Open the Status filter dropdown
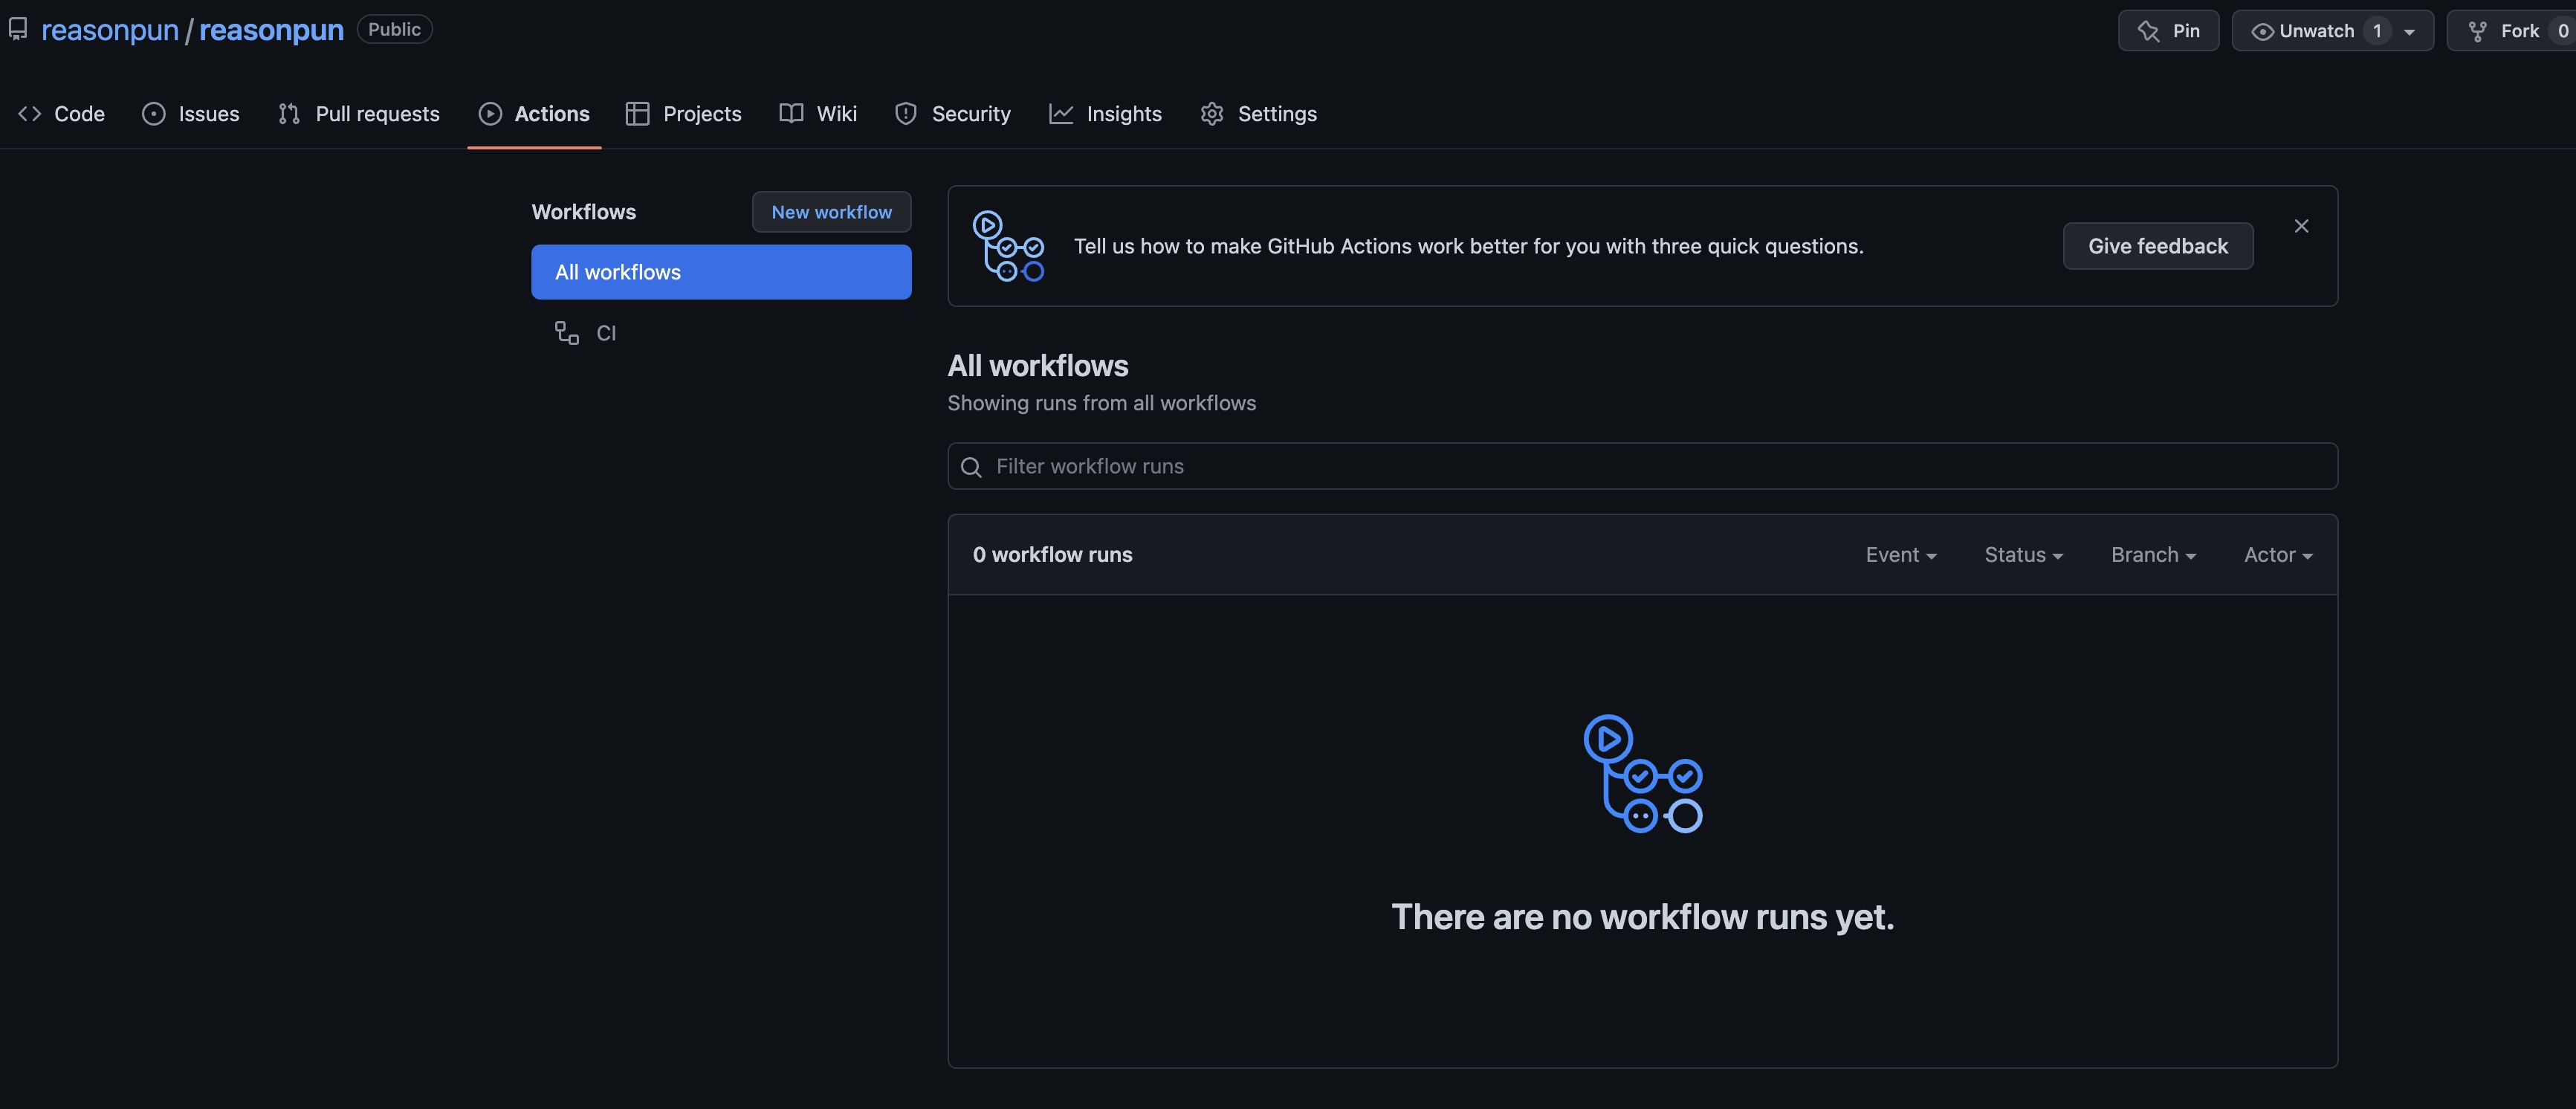Screen dimensions: 2576x1109 pyautogui.click(x=2023, y=555)
